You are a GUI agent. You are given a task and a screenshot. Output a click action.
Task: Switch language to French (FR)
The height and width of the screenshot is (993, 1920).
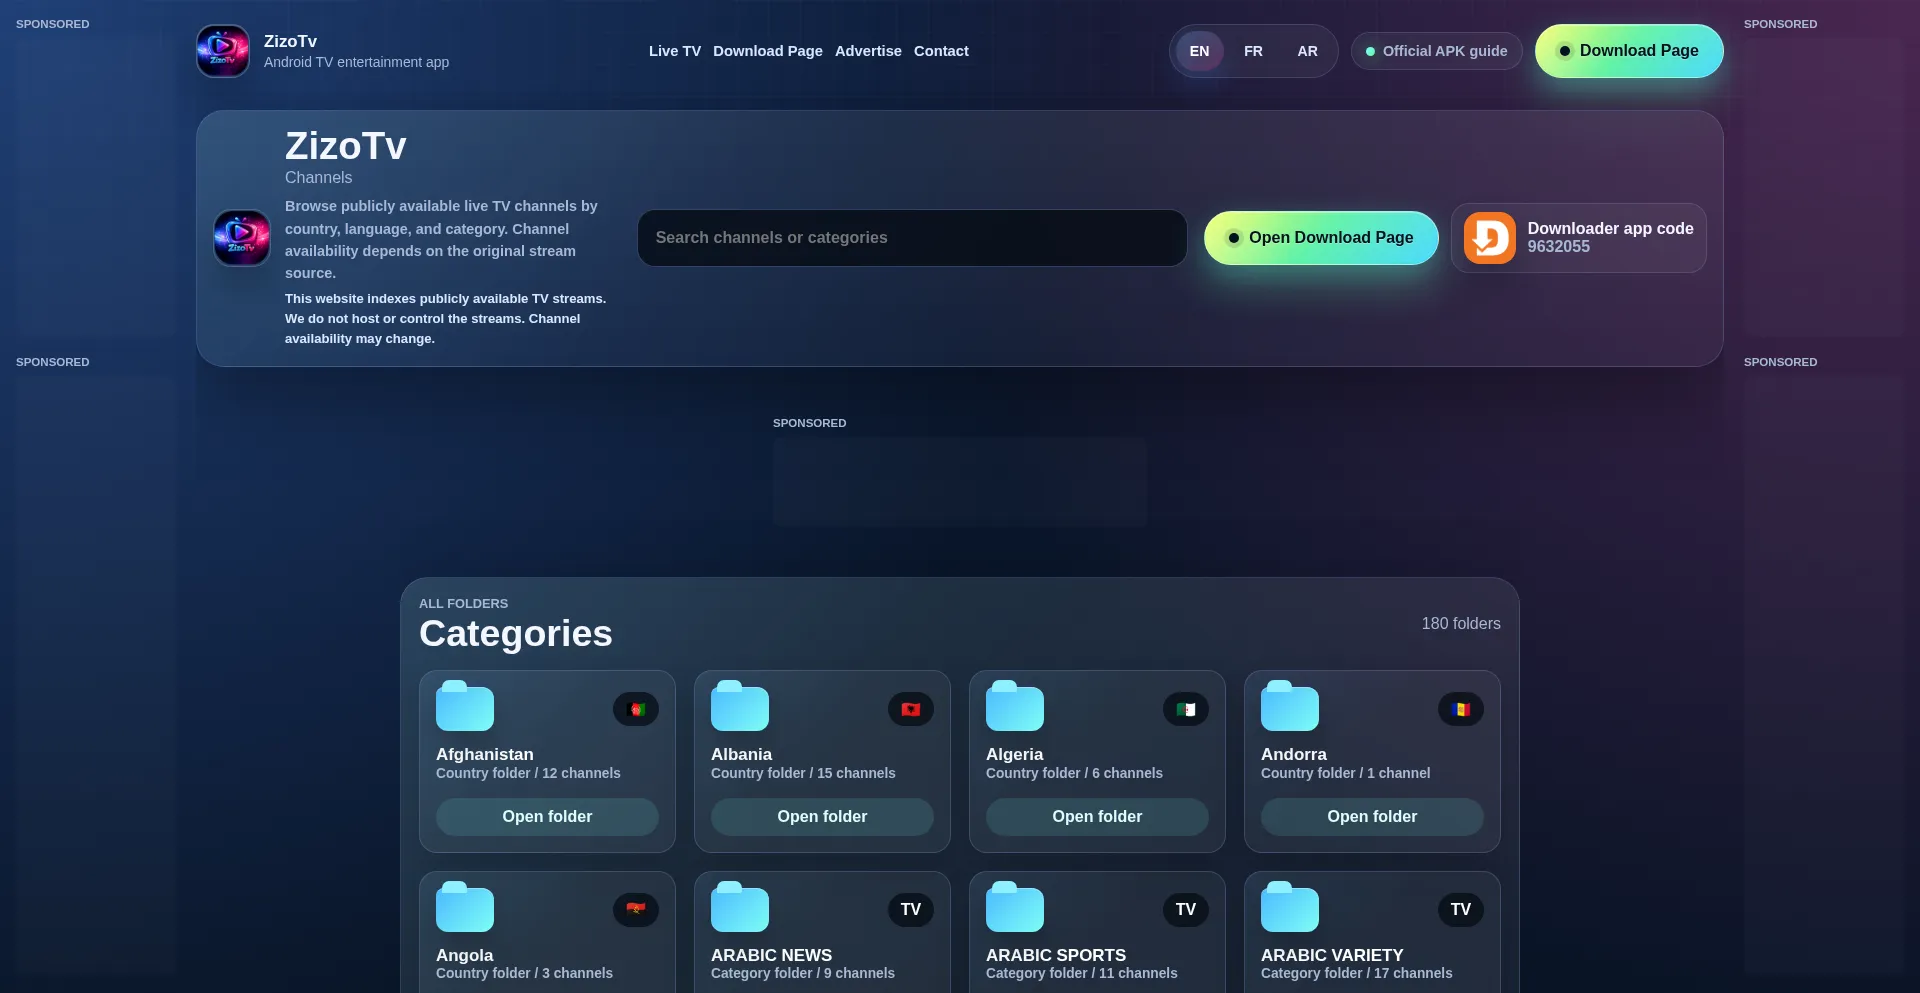1254,51
